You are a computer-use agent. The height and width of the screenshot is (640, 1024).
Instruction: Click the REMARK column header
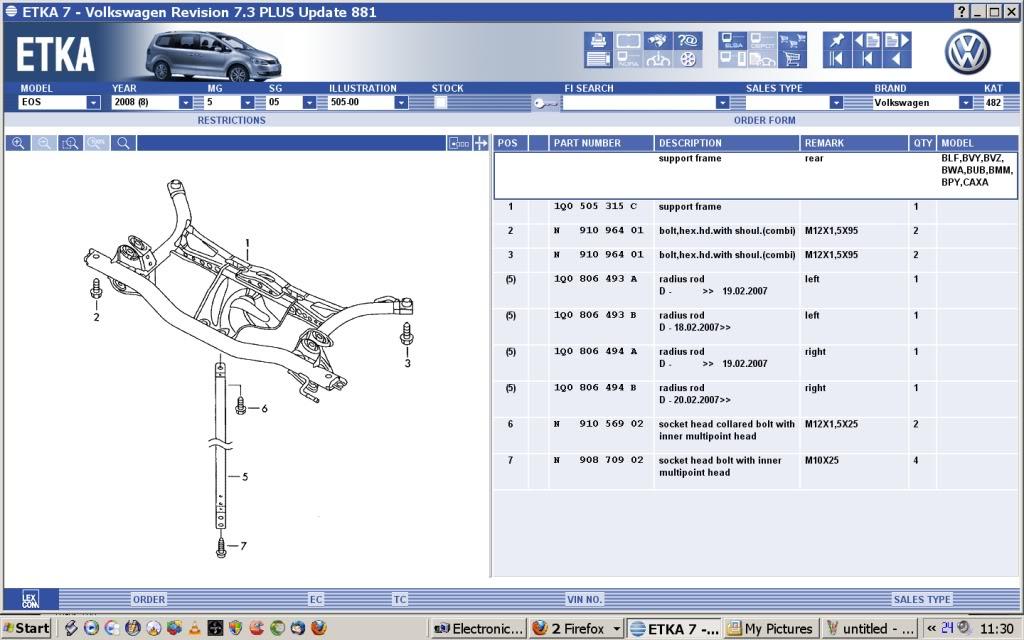pos(854,143)
